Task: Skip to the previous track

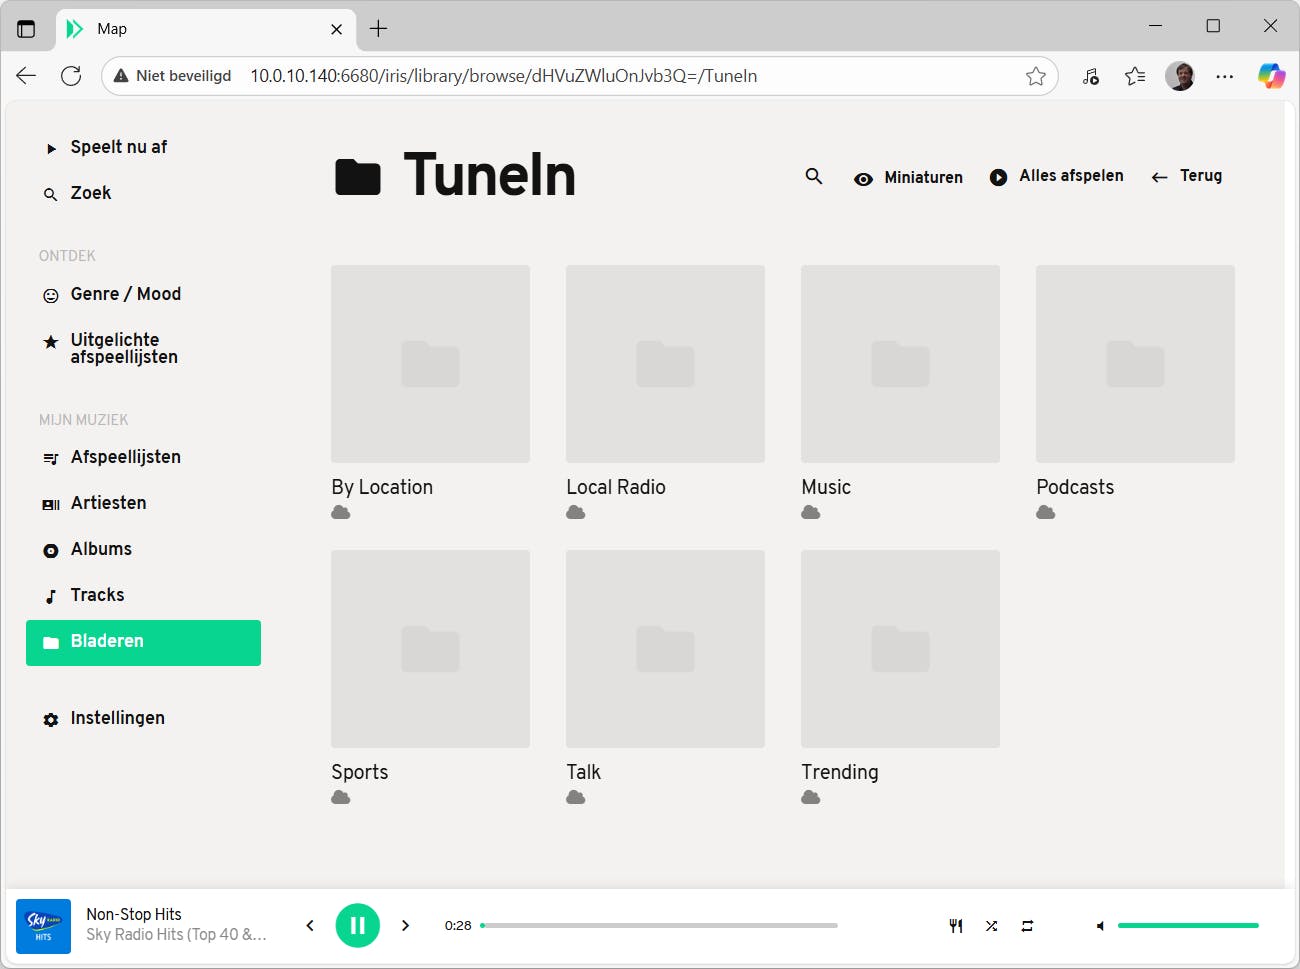Action: [x=310, y=925]
